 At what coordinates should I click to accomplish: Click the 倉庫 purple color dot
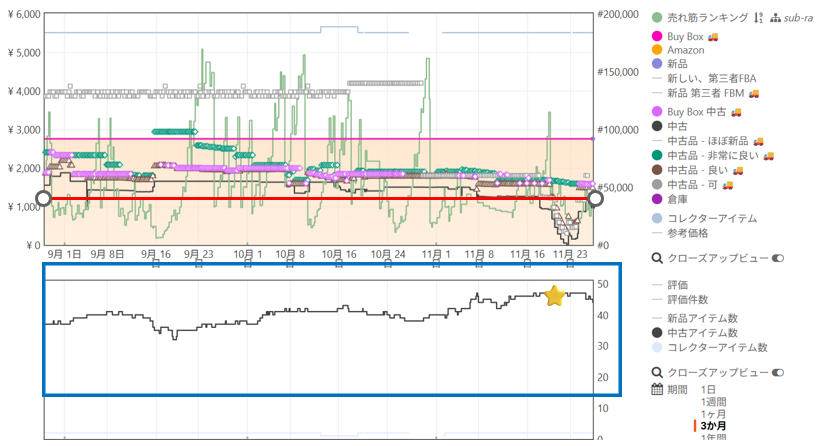(657, 199)
